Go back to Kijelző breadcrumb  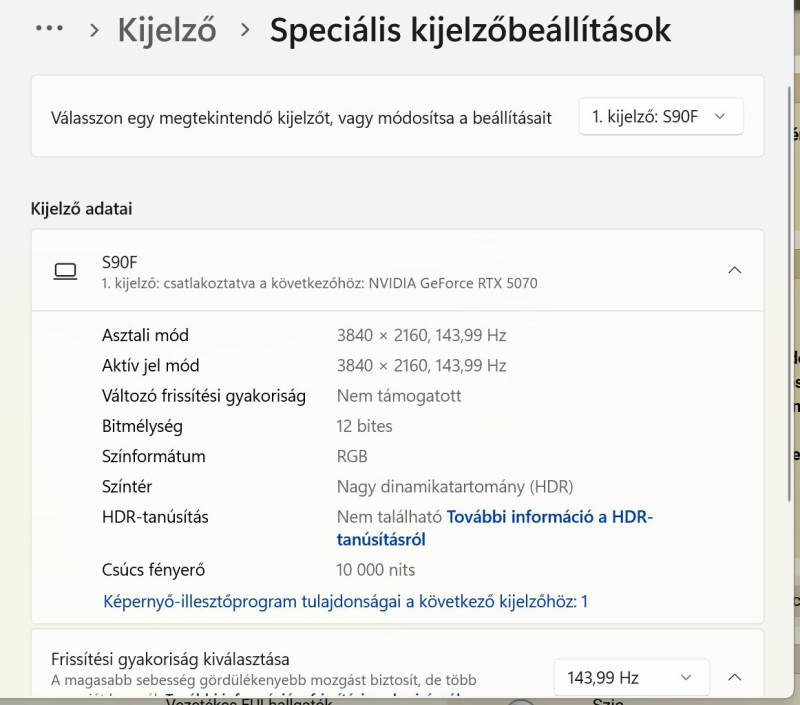click(167, 30)
